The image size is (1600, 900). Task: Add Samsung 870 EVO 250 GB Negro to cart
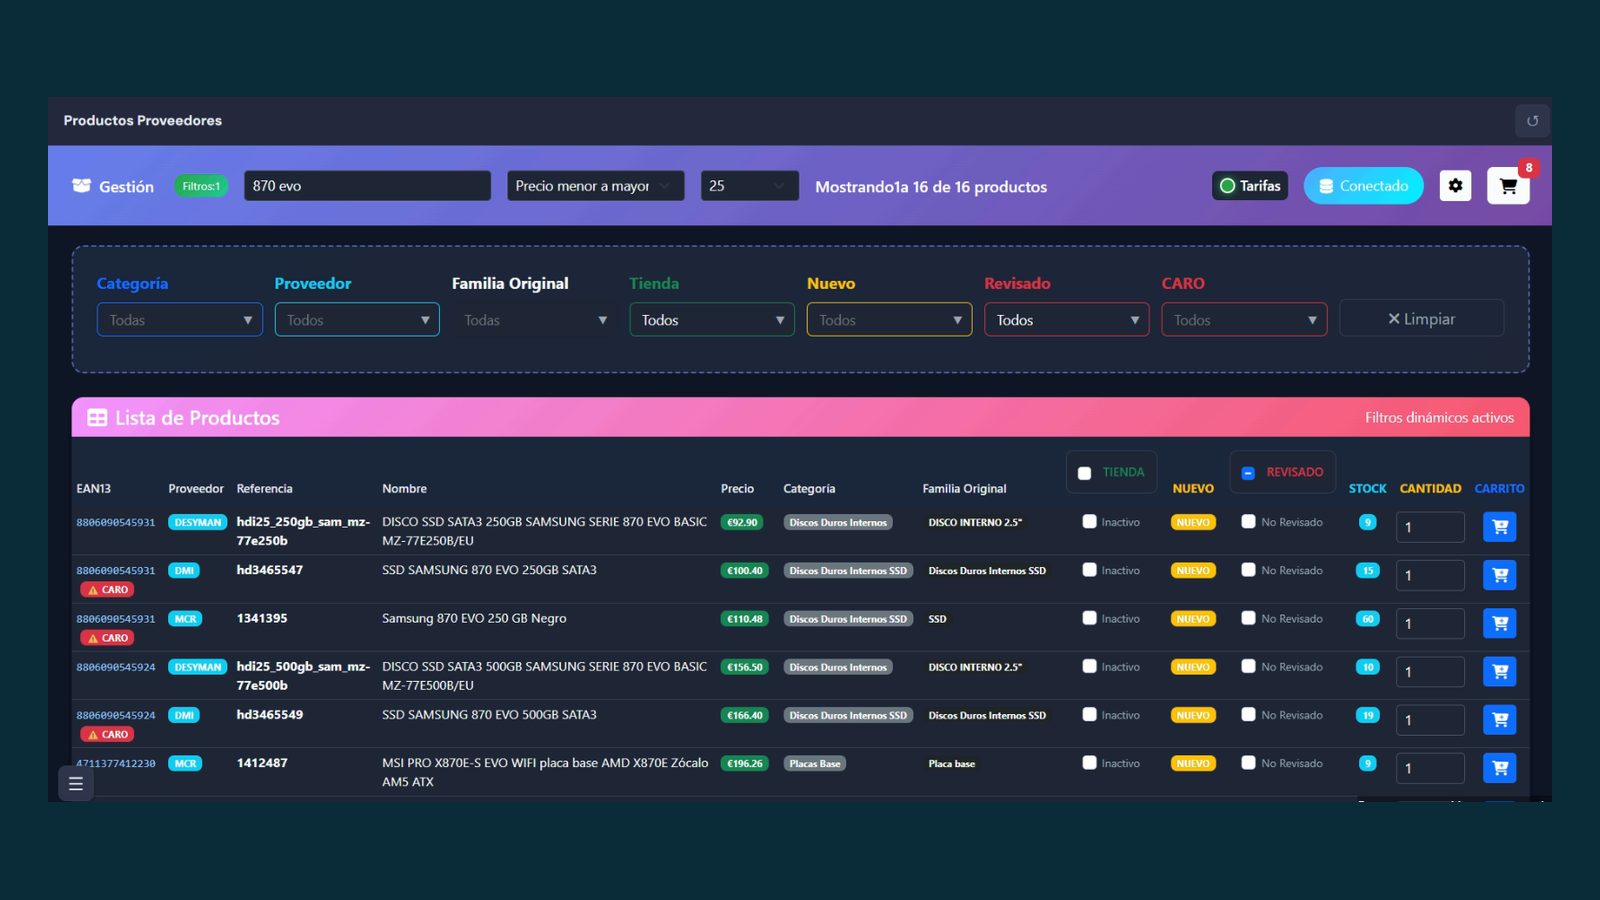point(1499,623)
